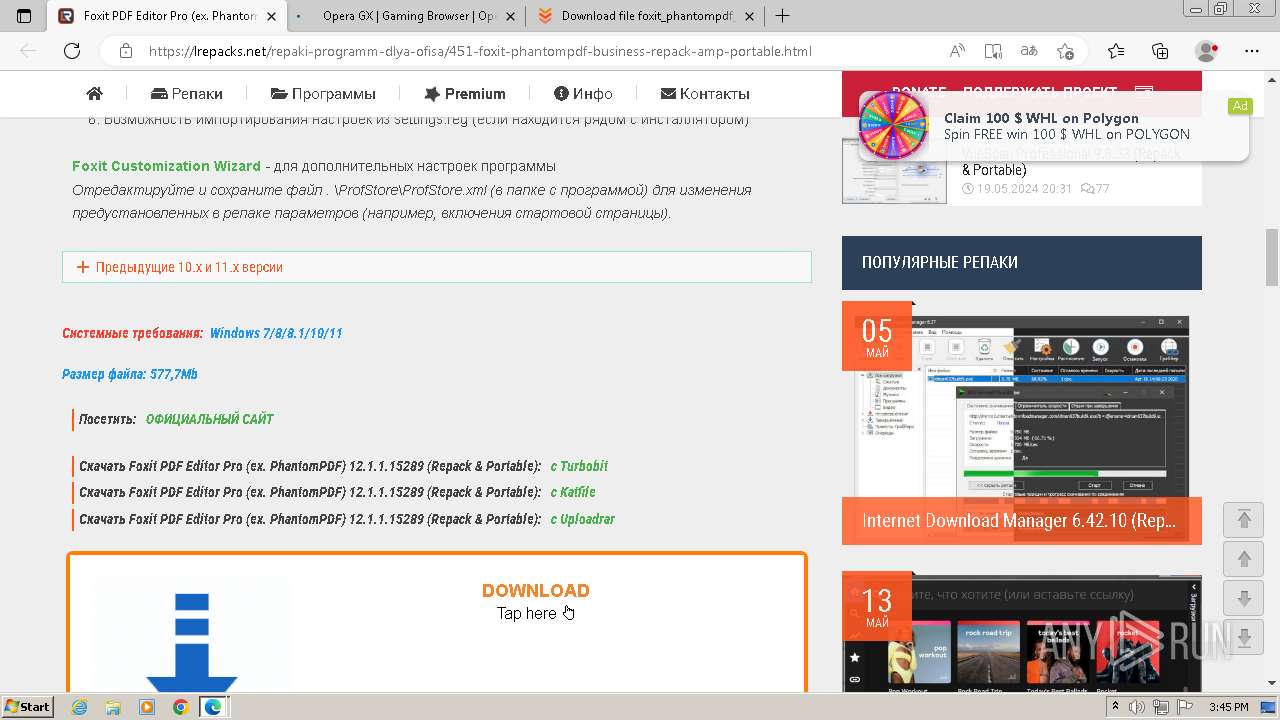Close the Foxit PDF Editor Pro tab
Image resolution: width=1280 pixels, height=720 pixels.
(271, 16)
